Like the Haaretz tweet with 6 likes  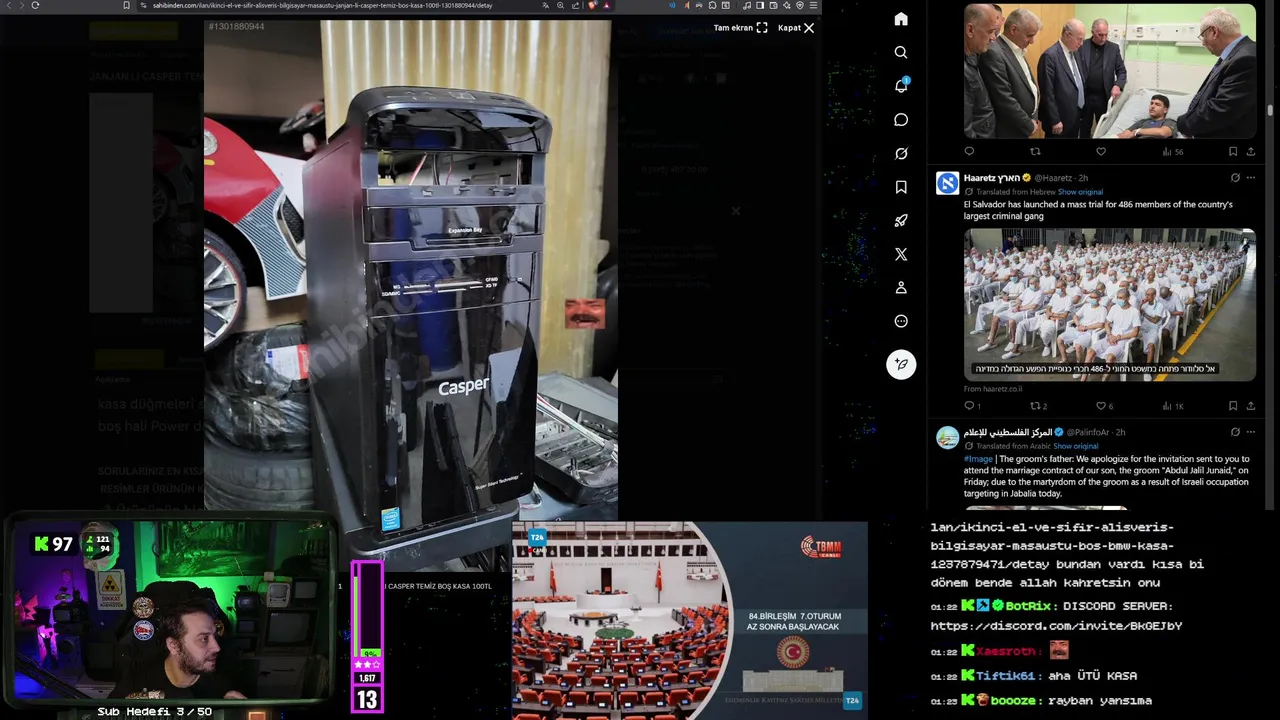[x=1101, y=406]
